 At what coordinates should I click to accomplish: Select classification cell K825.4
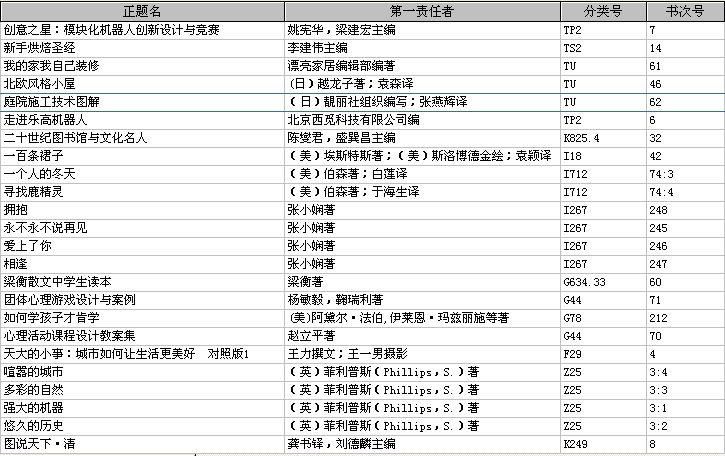(x=603, y=138)
